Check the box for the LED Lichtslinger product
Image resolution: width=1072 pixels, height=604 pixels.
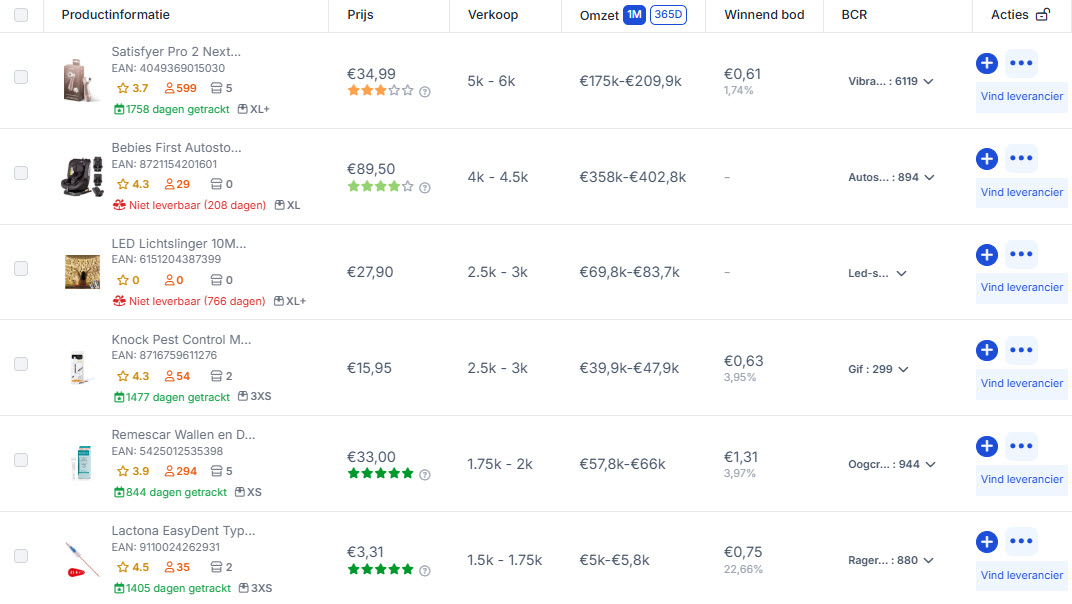pos(21,268)
